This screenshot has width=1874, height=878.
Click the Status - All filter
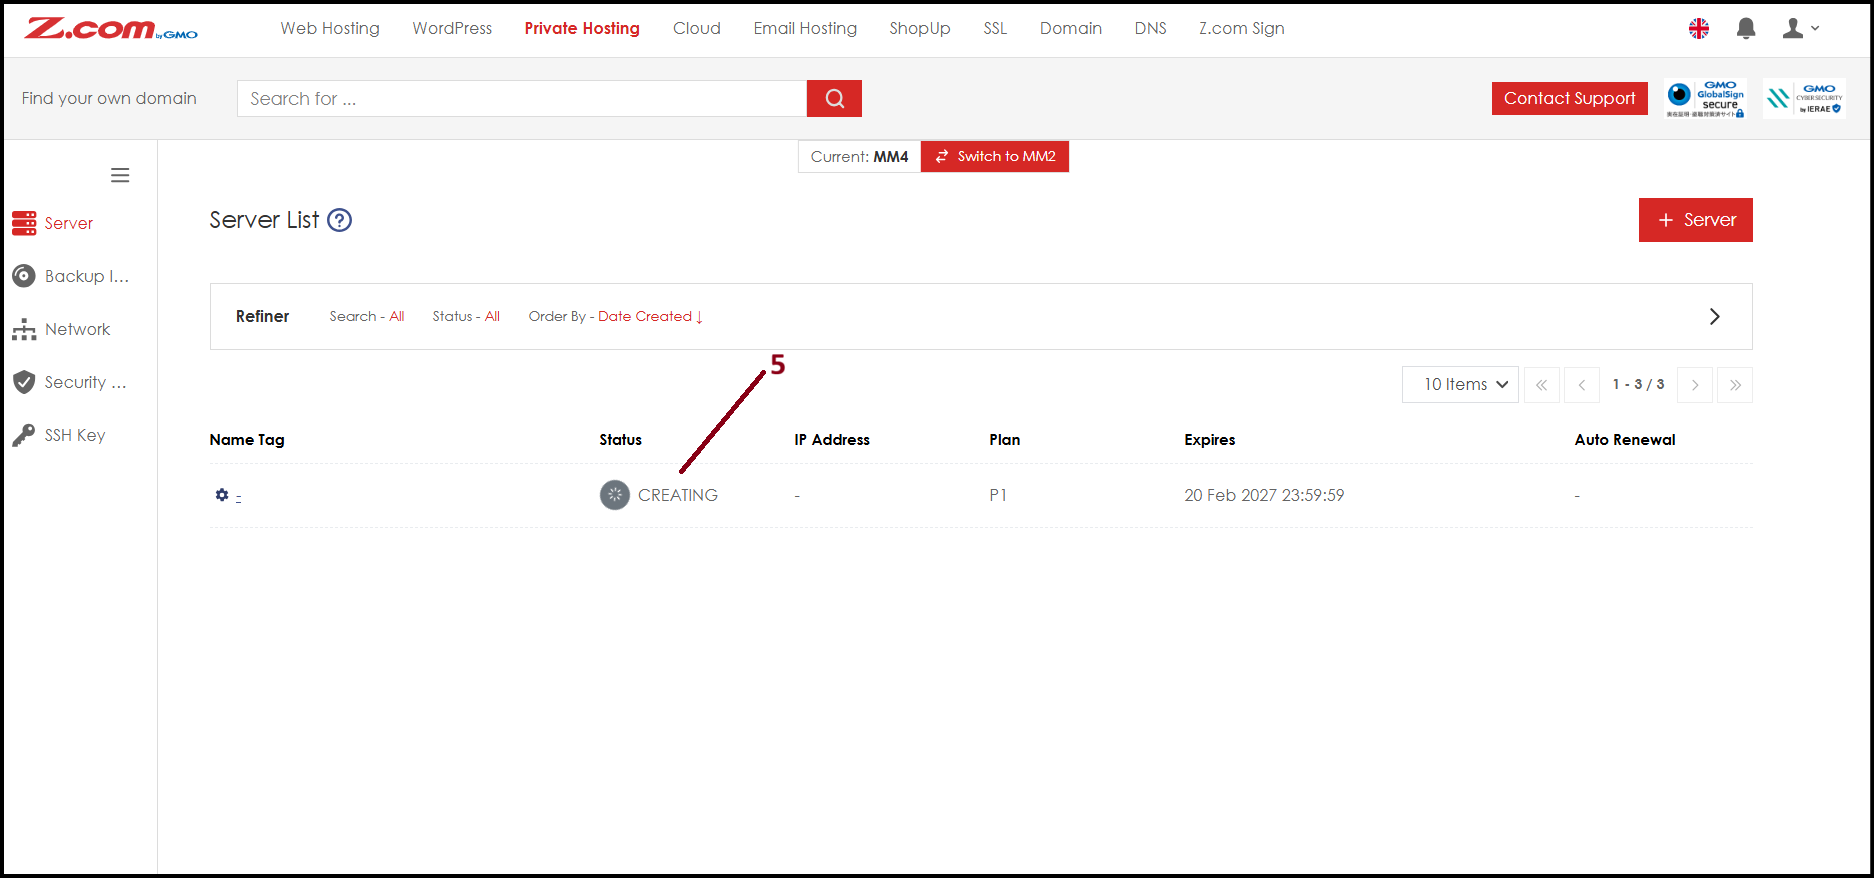pyautogui.click(x=466, y=317)
